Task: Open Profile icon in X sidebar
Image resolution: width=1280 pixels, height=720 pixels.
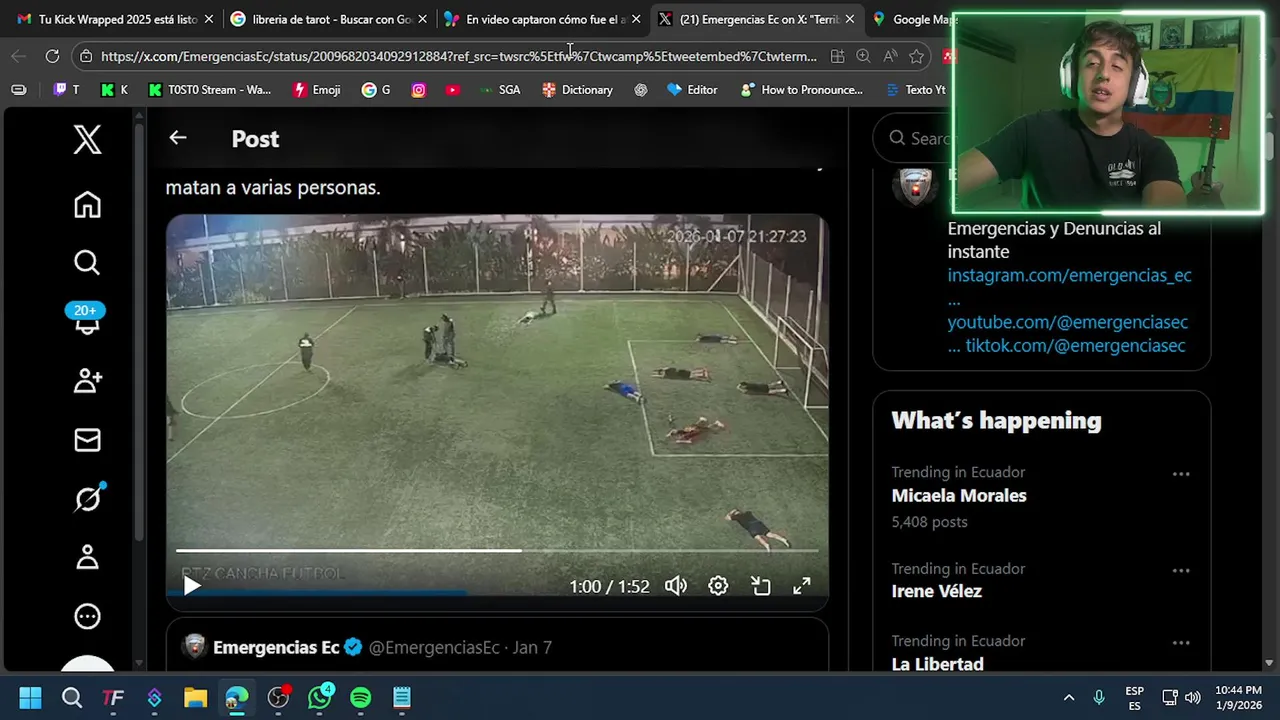Action: (87, 557)
